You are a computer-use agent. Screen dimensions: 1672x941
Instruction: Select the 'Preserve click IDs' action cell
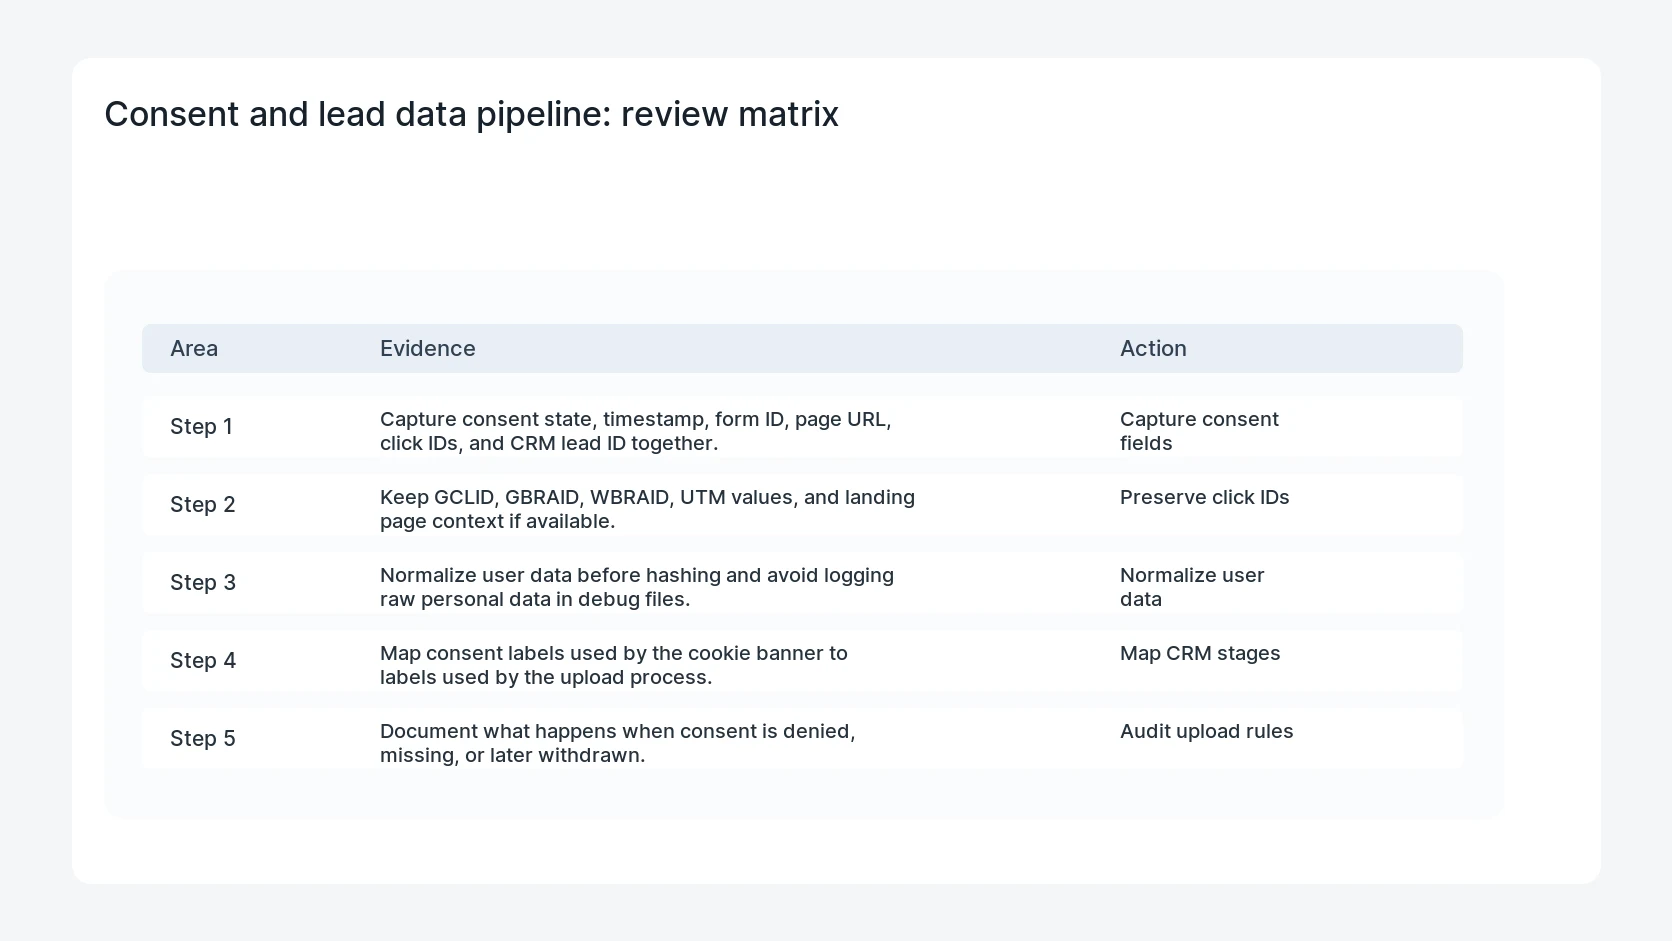tap(1205, 497)
